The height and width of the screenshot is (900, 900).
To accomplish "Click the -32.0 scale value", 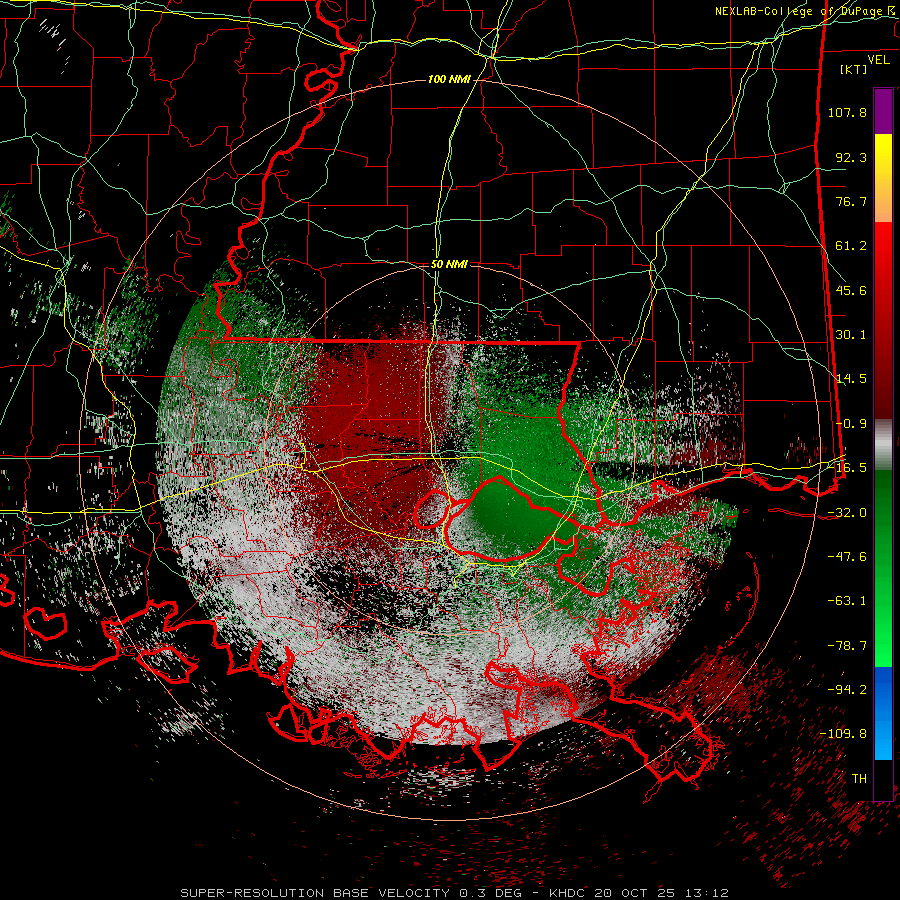I will [847, 513].
